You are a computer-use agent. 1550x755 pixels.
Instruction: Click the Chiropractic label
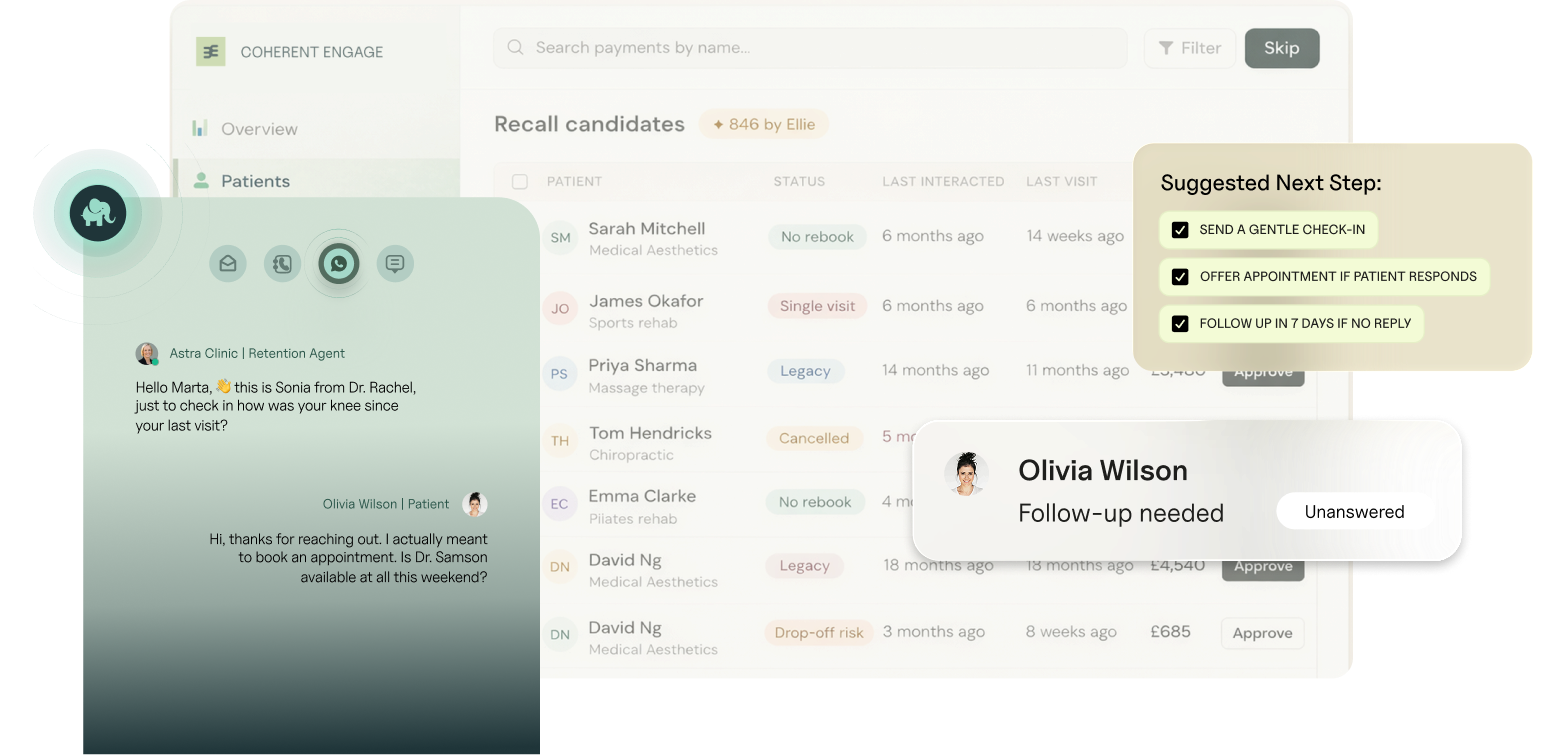click(x=631, y=455)
